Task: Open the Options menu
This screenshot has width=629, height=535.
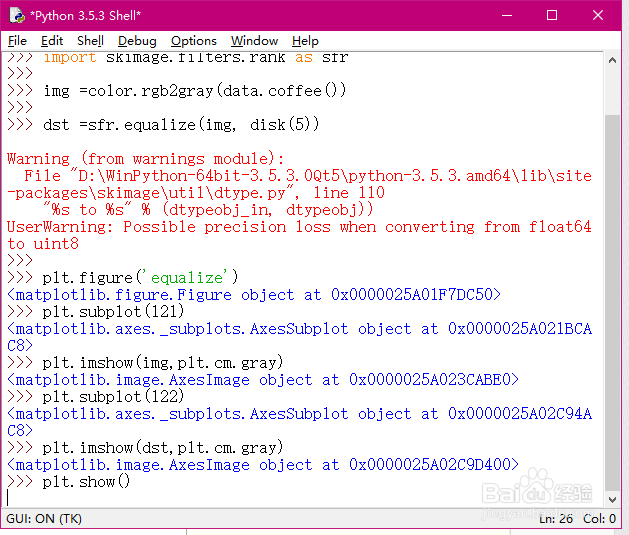Action: pyautogui.click(x=194, y=41)
